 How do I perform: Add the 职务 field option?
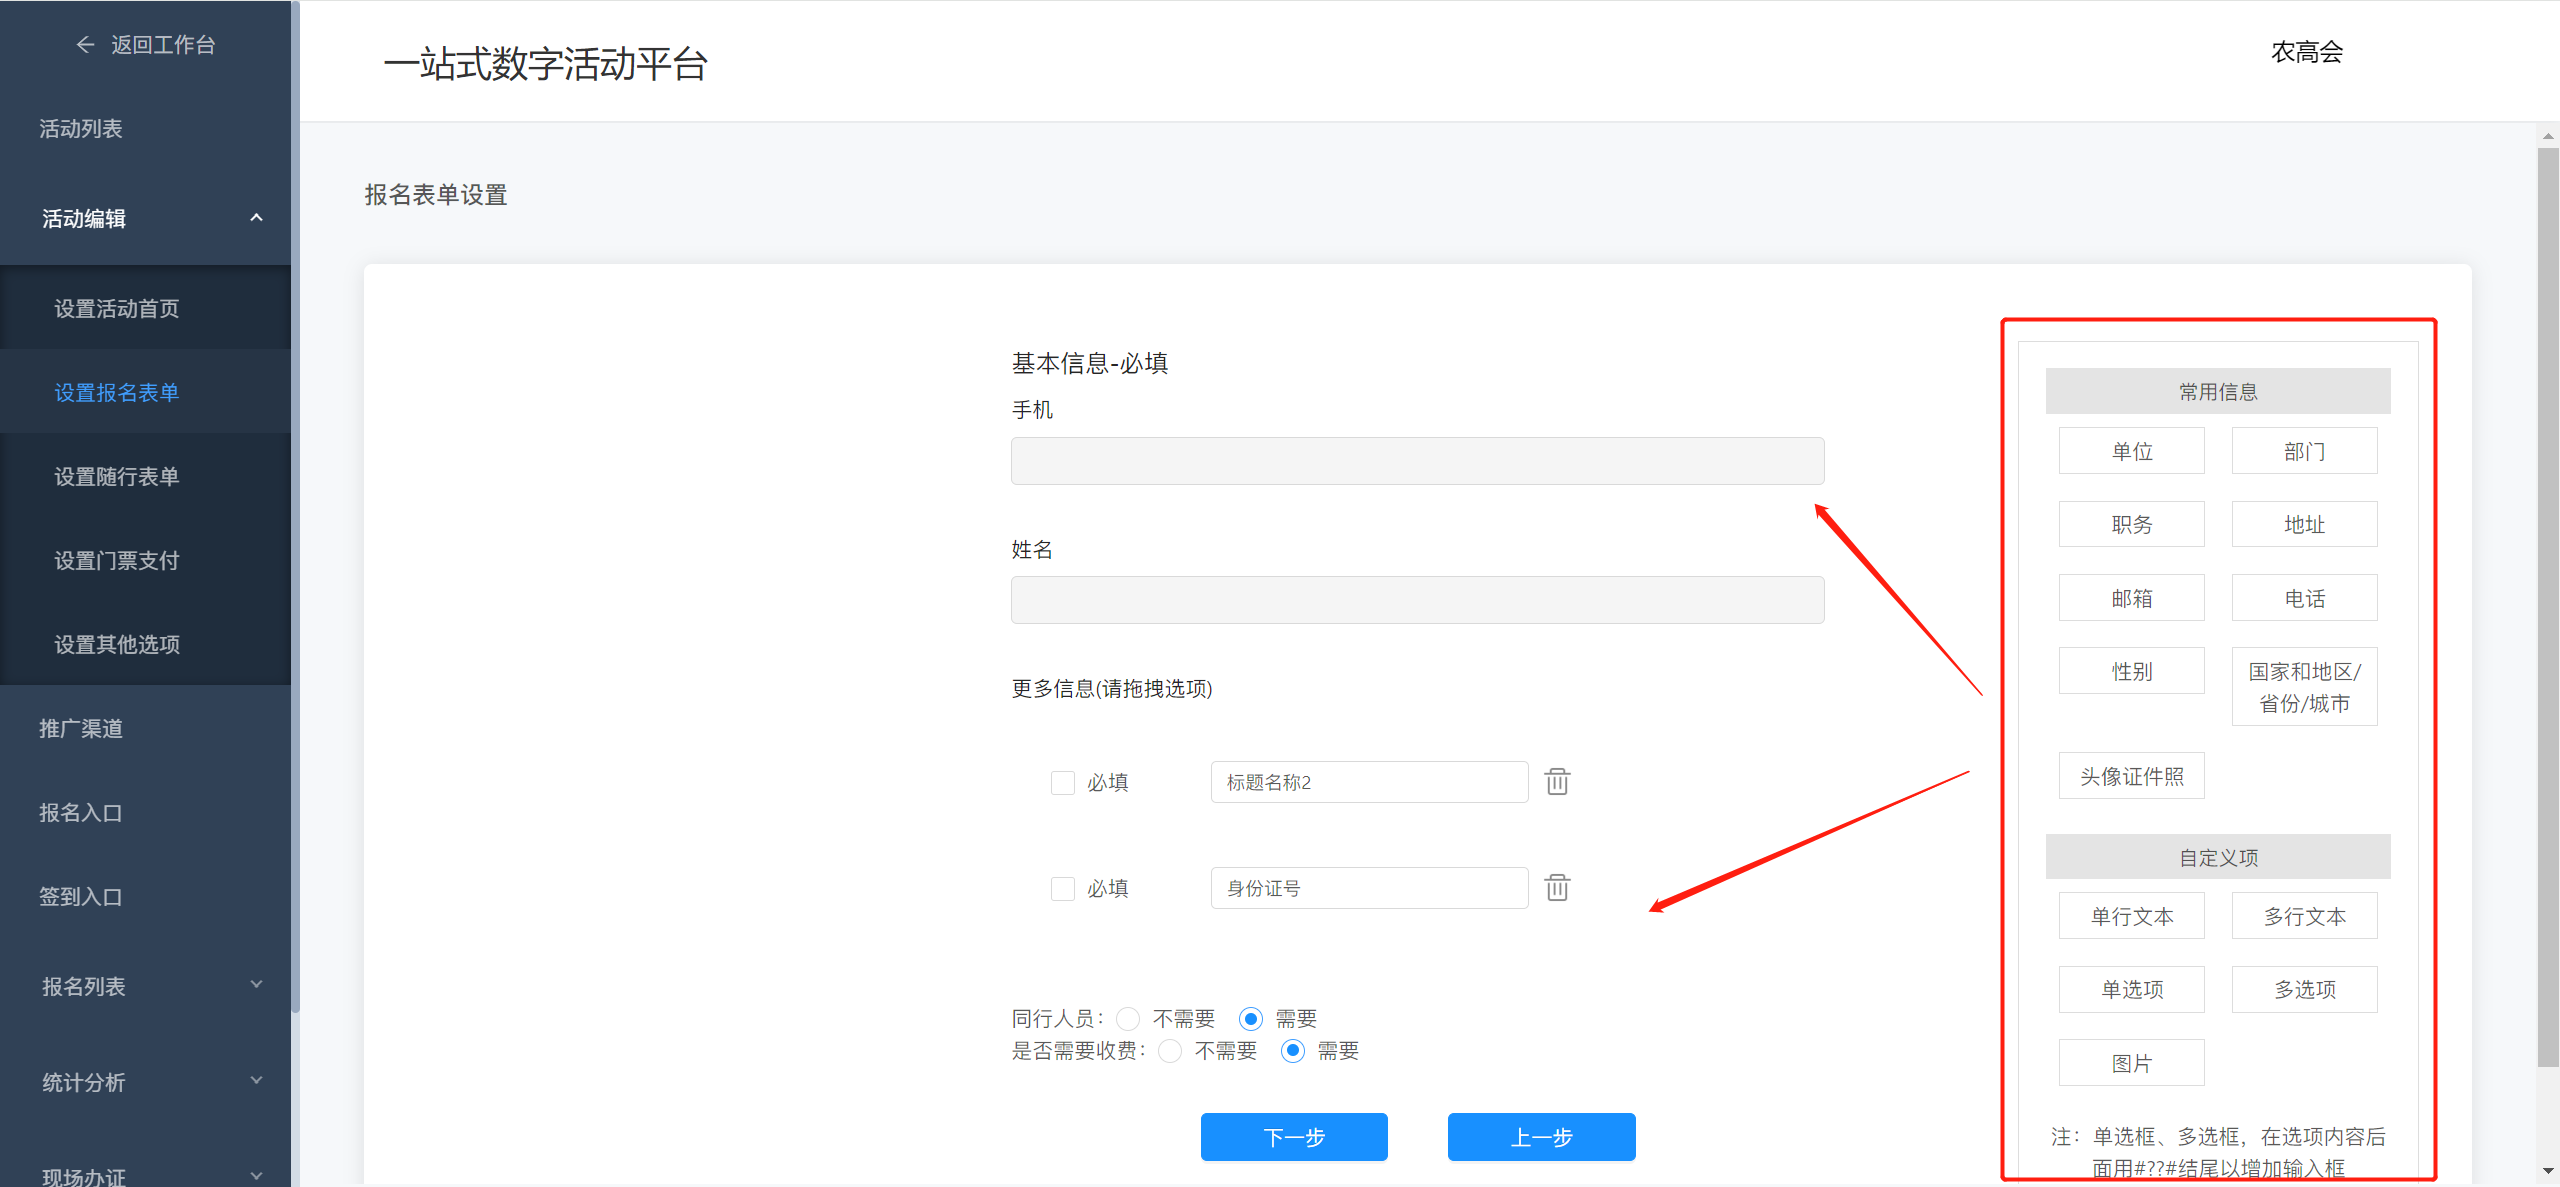tap(2131, 524)
